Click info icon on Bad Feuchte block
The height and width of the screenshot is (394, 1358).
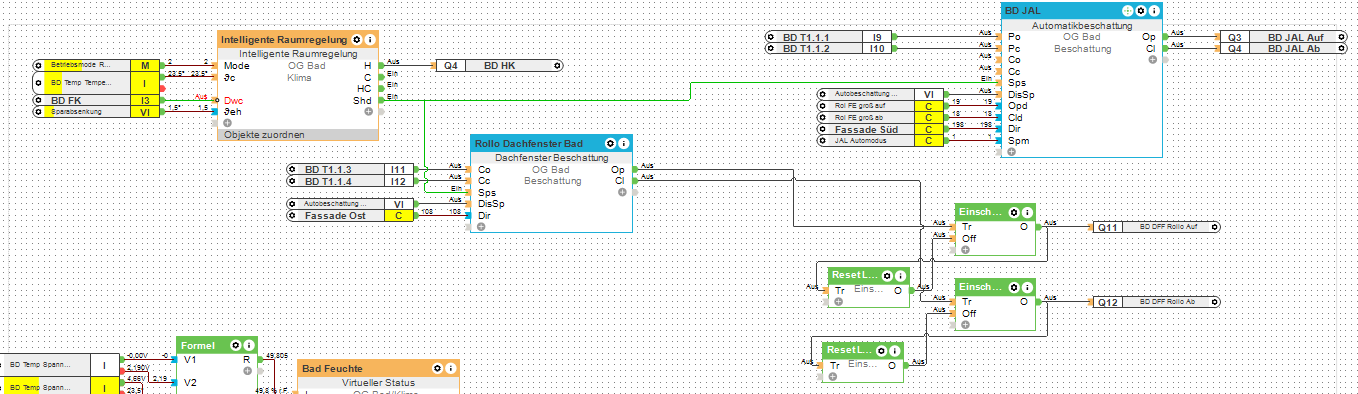450,369
